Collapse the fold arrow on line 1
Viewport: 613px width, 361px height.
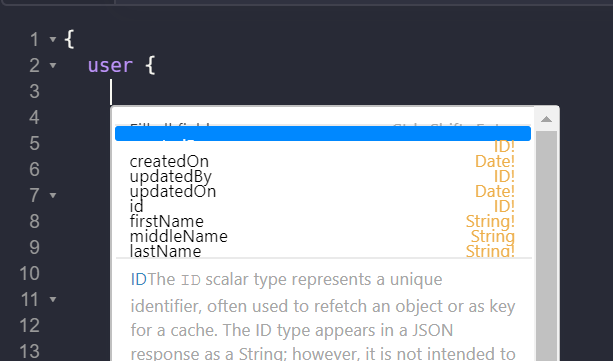point(53,39)
